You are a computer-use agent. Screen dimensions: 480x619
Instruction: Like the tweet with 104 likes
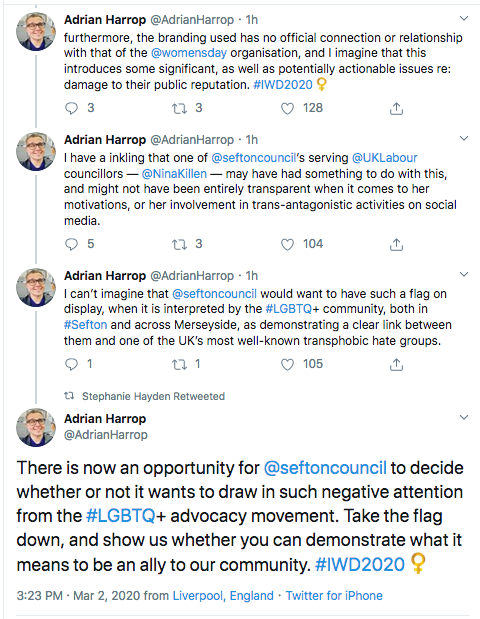(287, 244)
